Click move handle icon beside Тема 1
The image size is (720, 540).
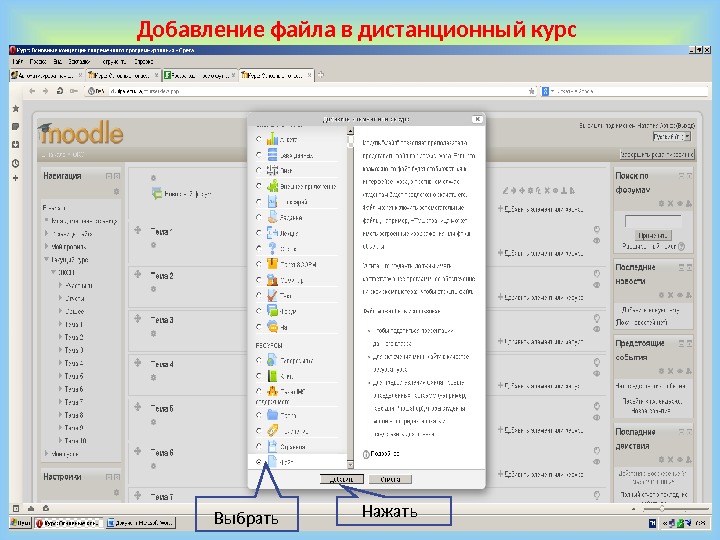click(137, 230)
